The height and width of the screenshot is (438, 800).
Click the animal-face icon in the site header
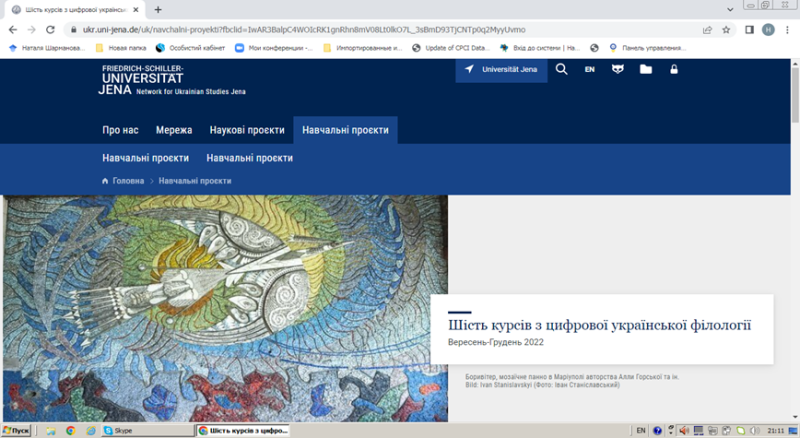pyautogui.click(x=617, y=69)
